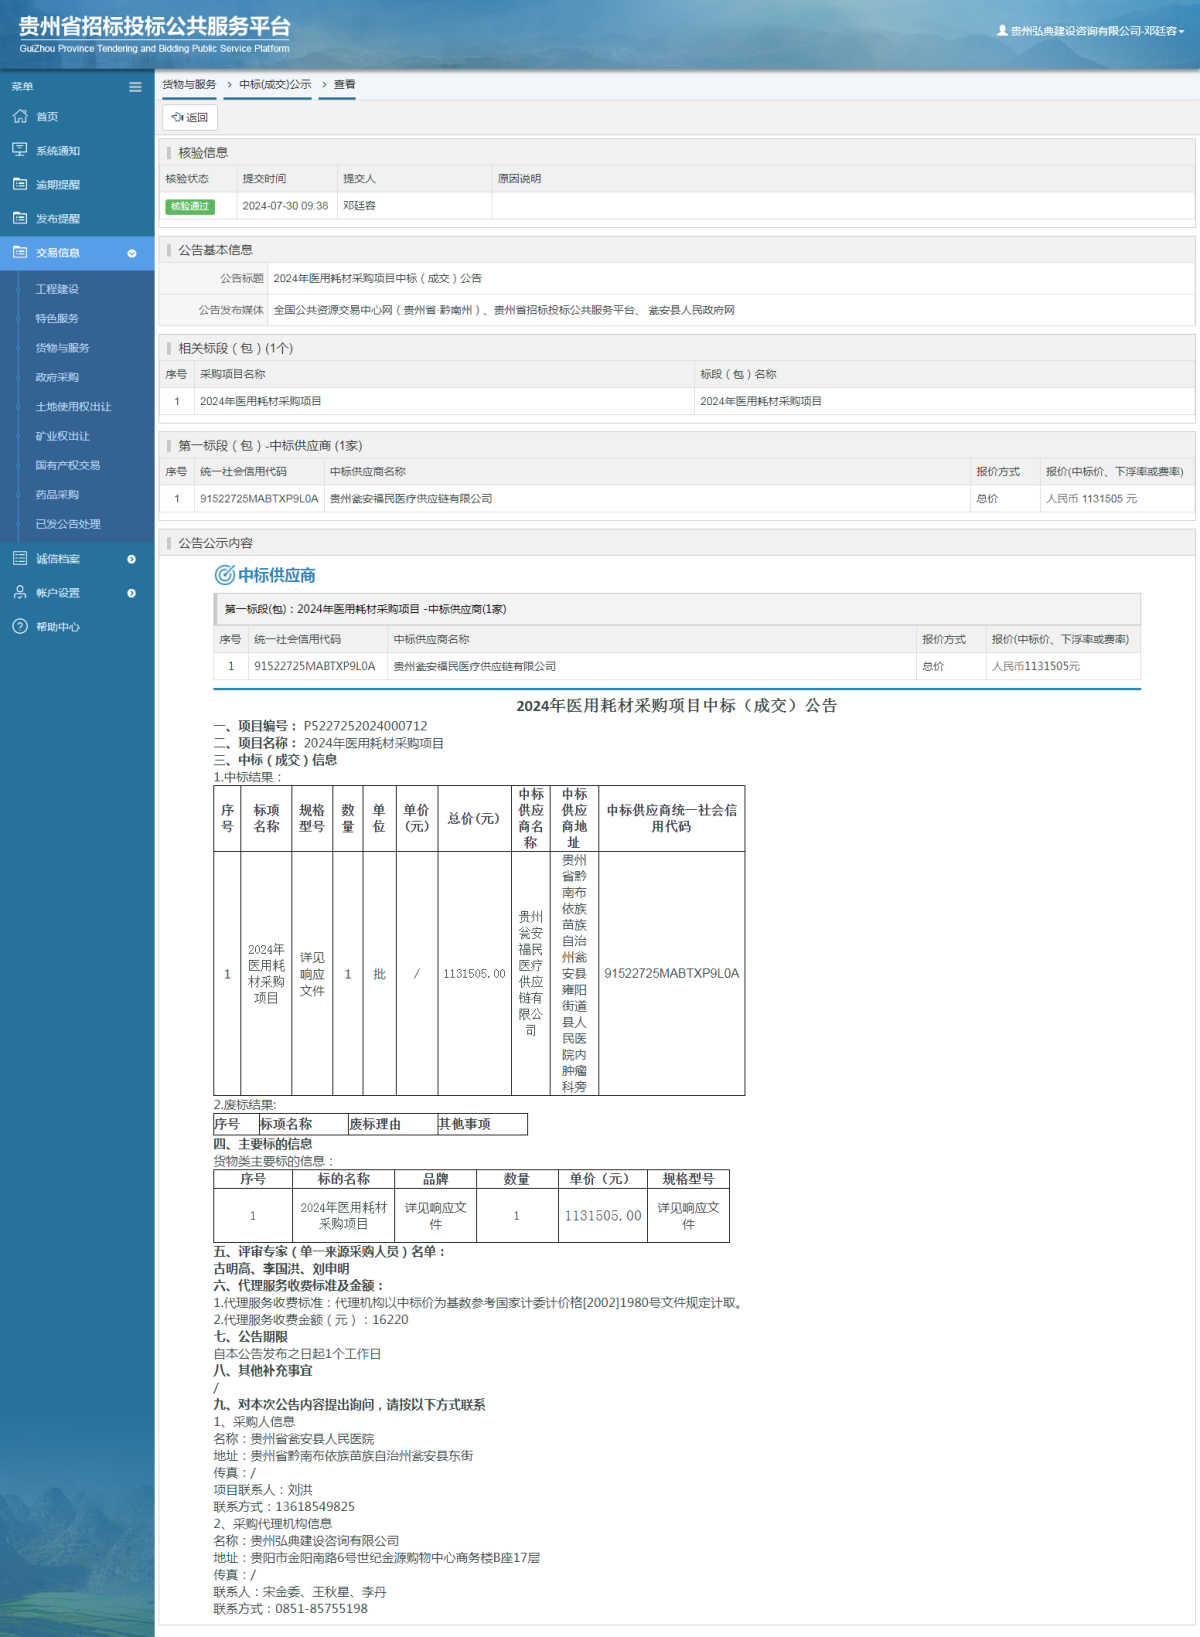Click 2024年医用耗材采购项目 in 采购项目名称 column
This screenshot has width=1200, height=1637.
[x=260, y=401]
